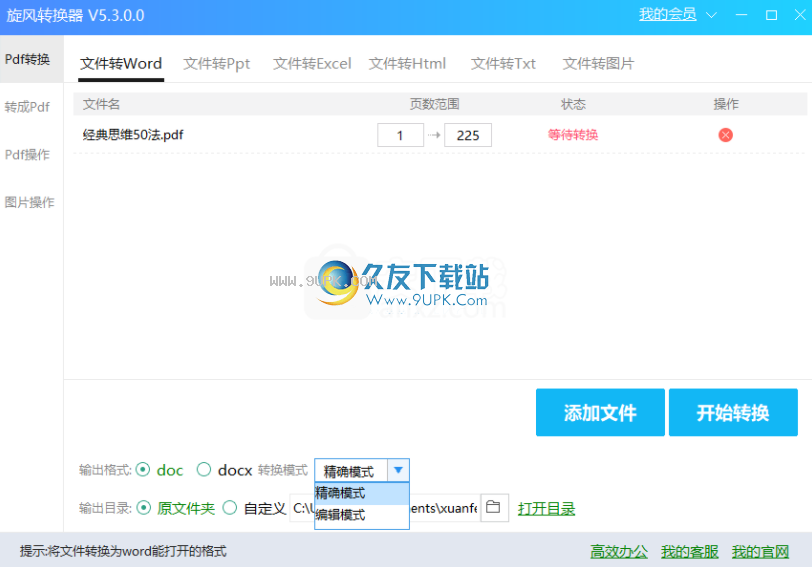The width and height of the screenshot is (812, 567).
Task: Start conversion with 开始转换 button
Action: point(733,413)
